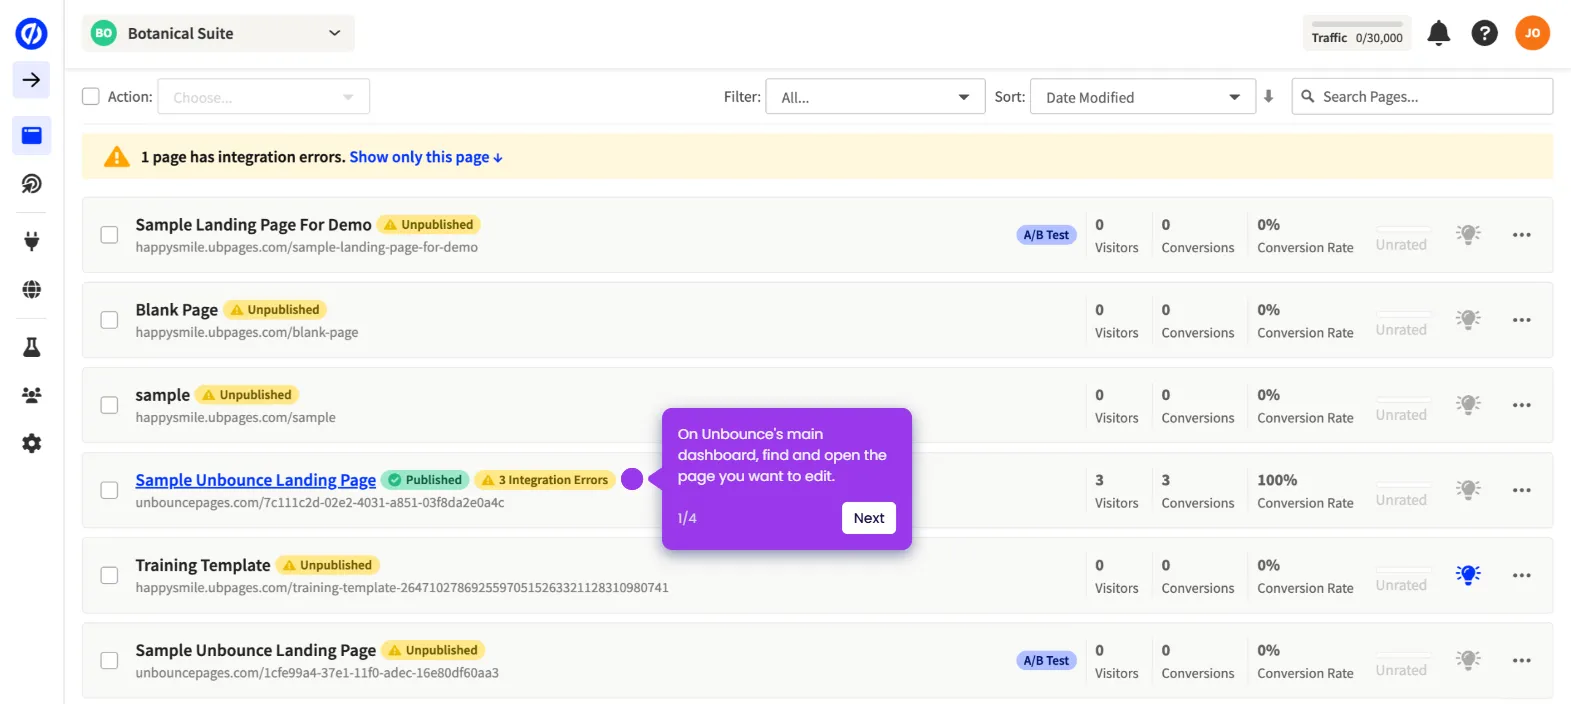The image size is (1571, 704).
Task: Select Sample Landing Page For Demo checkbox
Action: pos(110,235)
